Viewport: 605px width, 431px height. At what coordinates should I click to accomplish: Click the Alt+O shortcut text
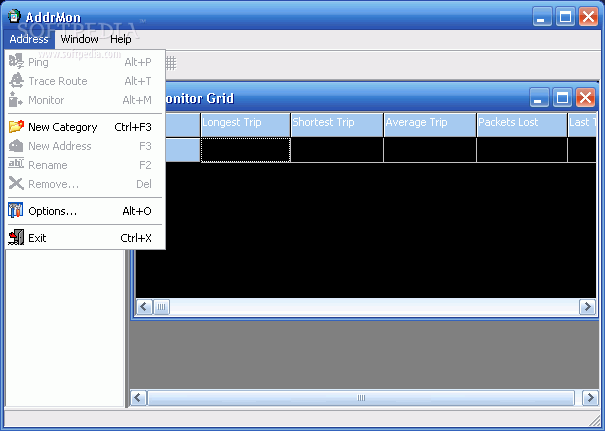pos(137,211)
